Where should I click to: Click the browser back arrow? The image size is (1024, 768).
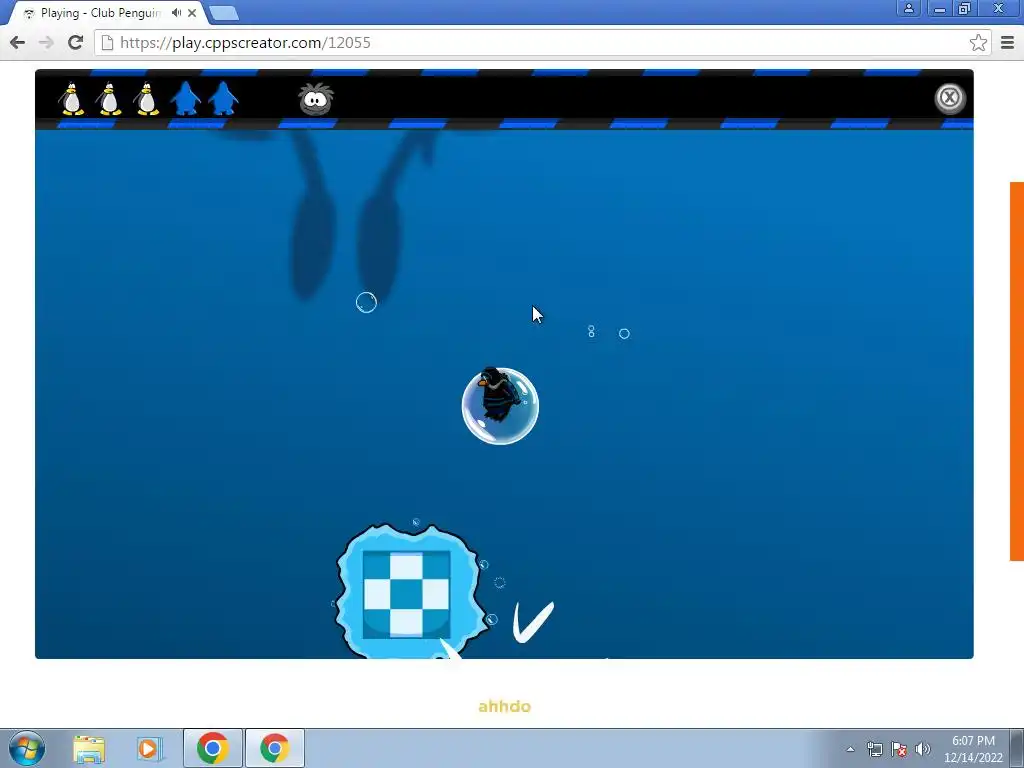(x=18, y=42)
